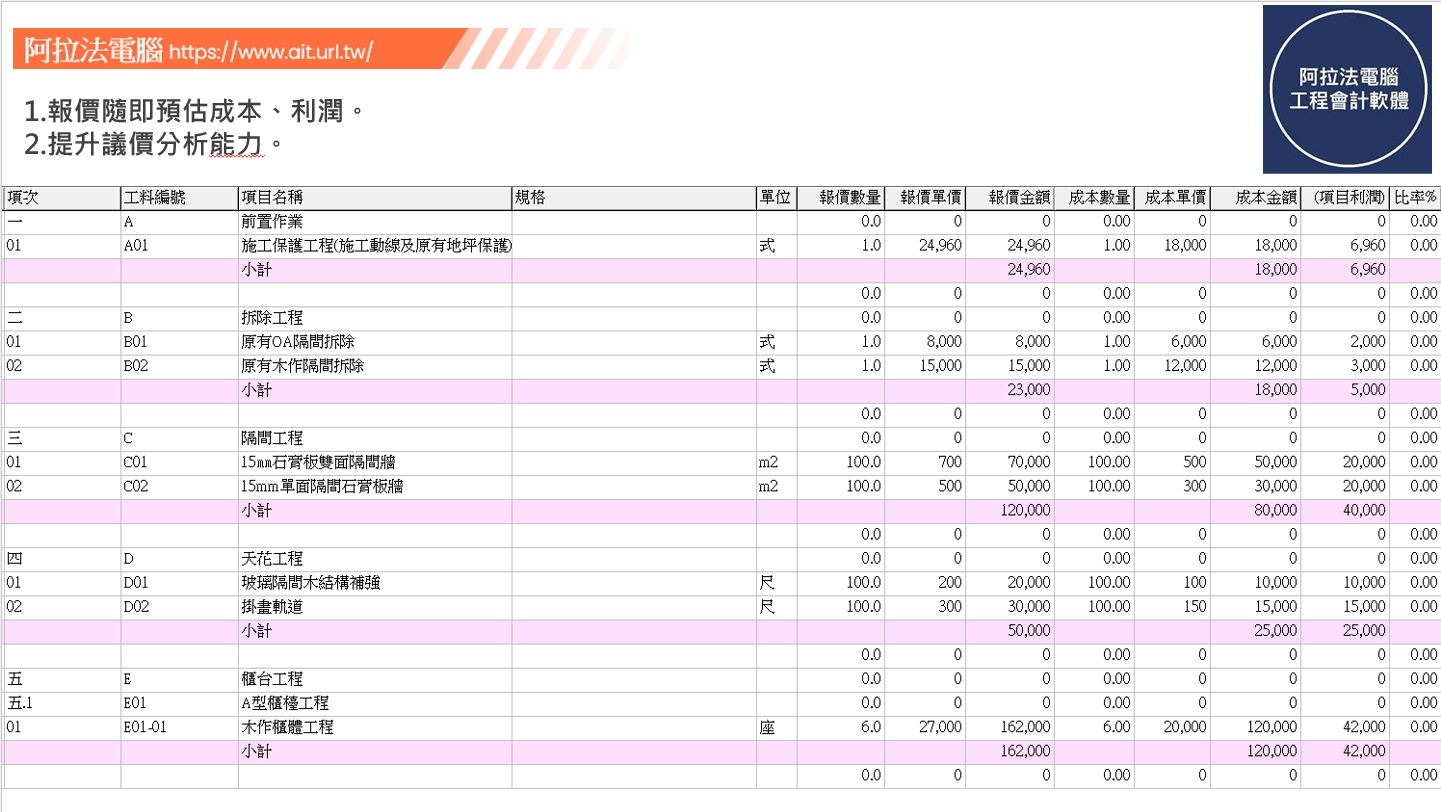Select the 80,000 subtotal cost cell
This screenshot has width=1441, height=812.
click(x=1256, y=510)
